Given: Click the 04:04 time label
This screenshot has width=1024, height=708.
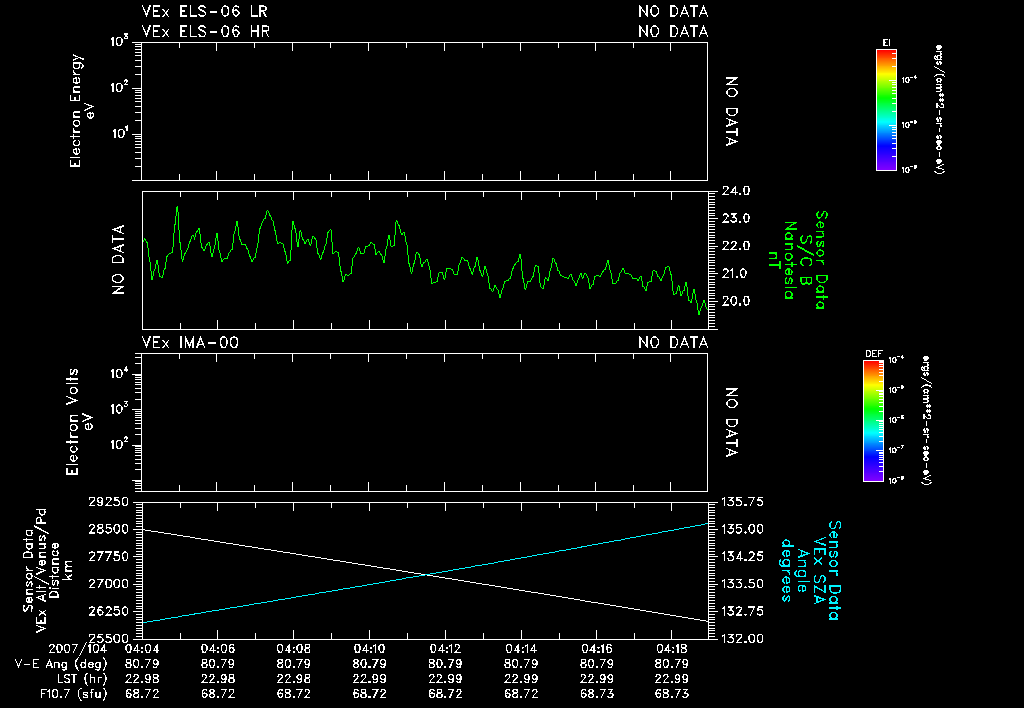Looking at the screenshot, I should pos(142,649).
